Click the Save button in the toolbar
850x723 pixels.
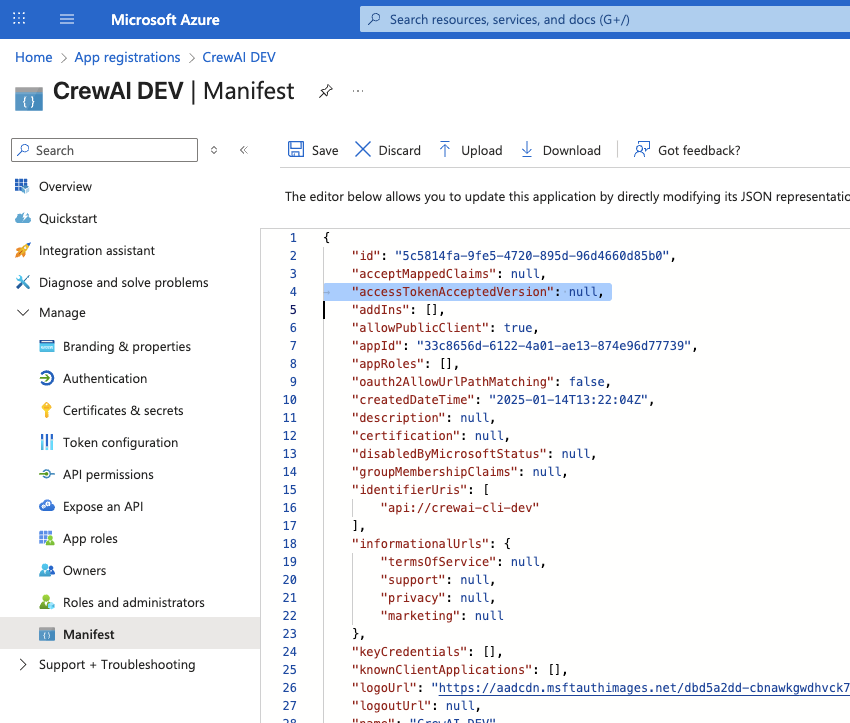312,149
